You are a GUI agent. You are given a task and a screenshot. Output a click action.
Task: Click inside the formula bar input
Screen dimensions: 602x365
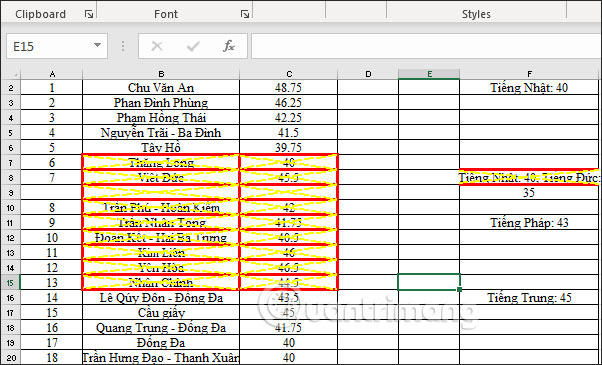(426, 46)
